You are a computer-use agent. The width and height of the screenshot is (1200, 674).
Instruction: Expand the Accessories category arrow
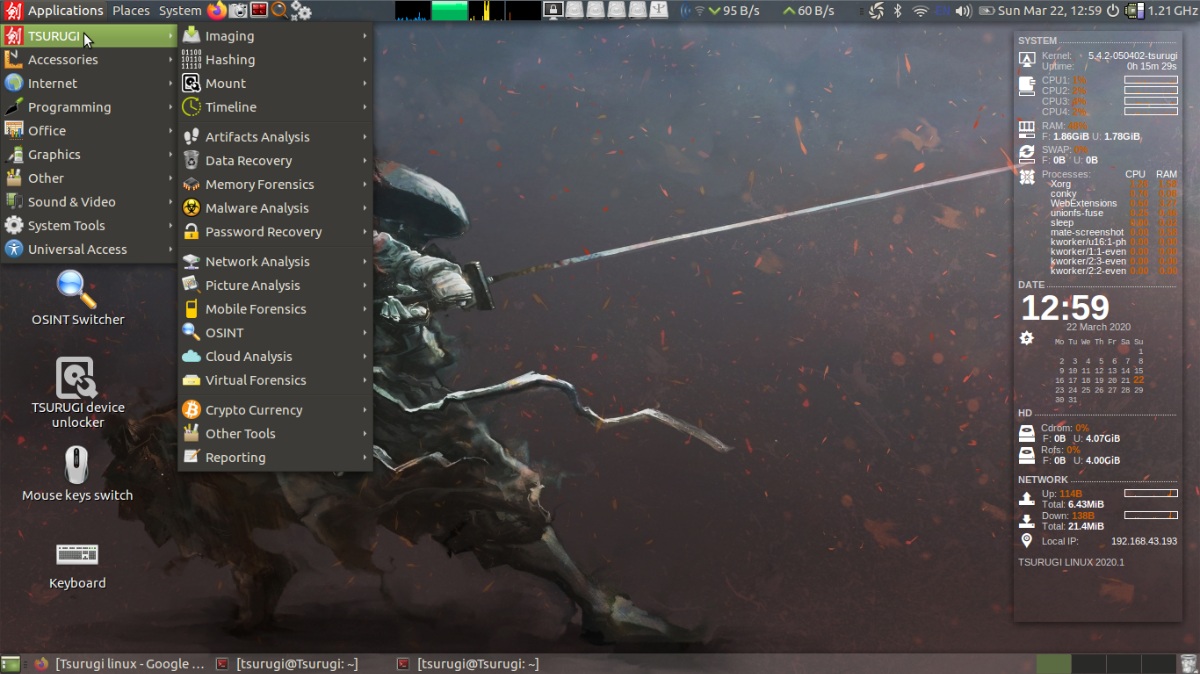point(171,60)
